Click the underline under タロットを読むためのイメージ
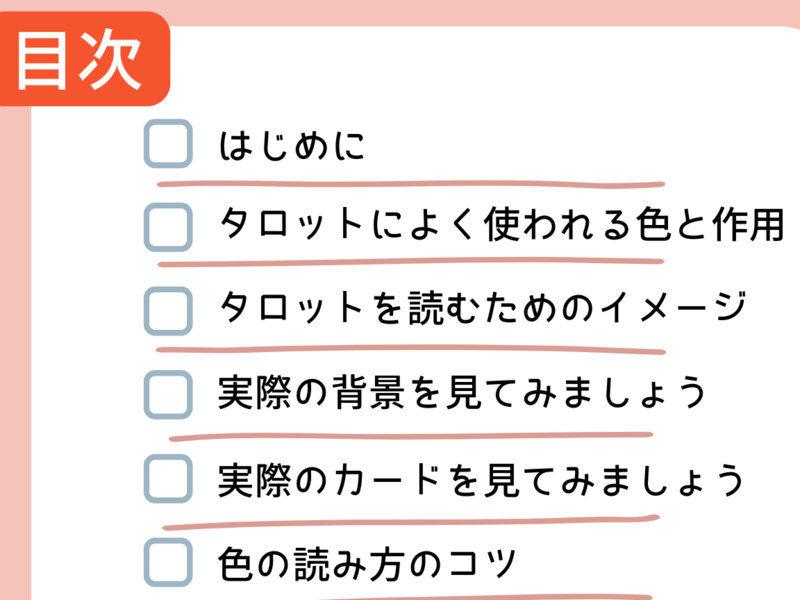Viewport: 800px width, 600px height. point(410,351)
